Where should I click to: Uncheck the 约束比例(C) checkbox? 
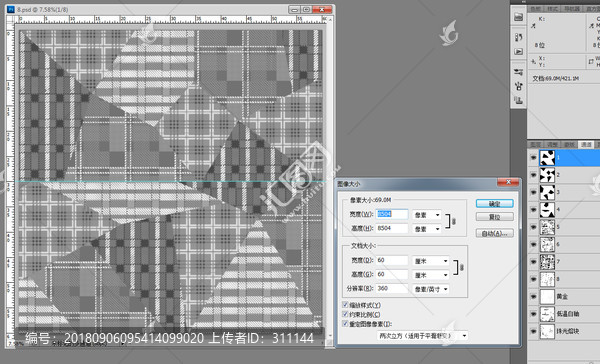345,315
